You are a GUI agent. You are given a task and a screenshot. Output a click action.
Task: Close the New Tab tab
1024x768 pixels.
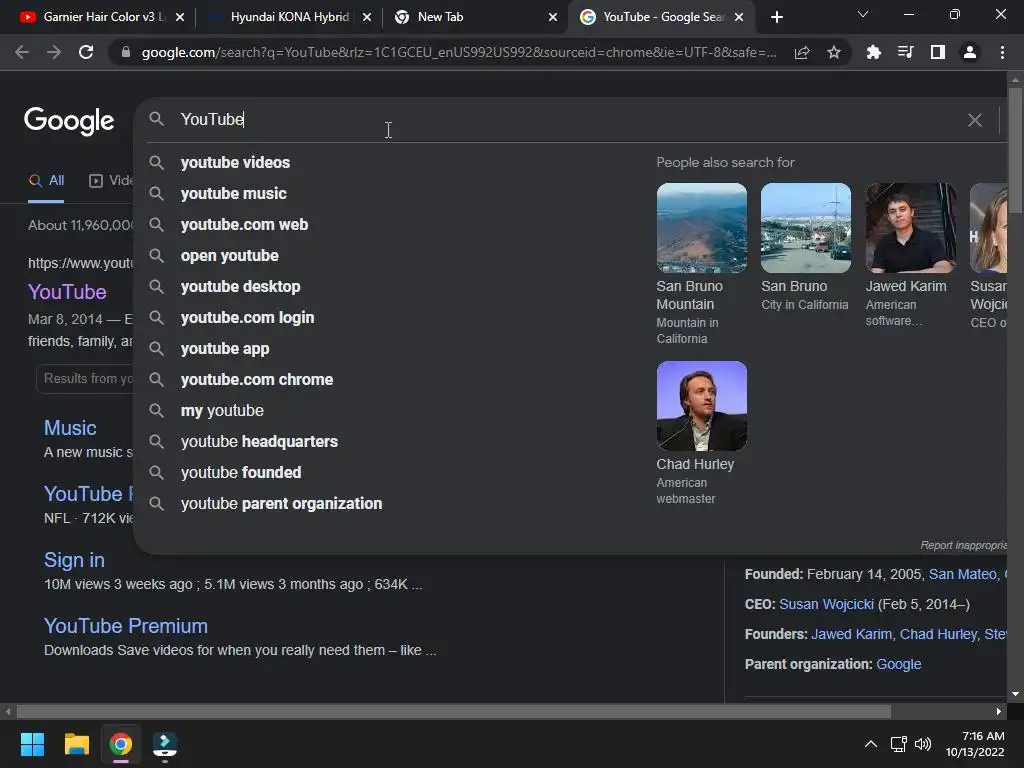pos(553,17)
